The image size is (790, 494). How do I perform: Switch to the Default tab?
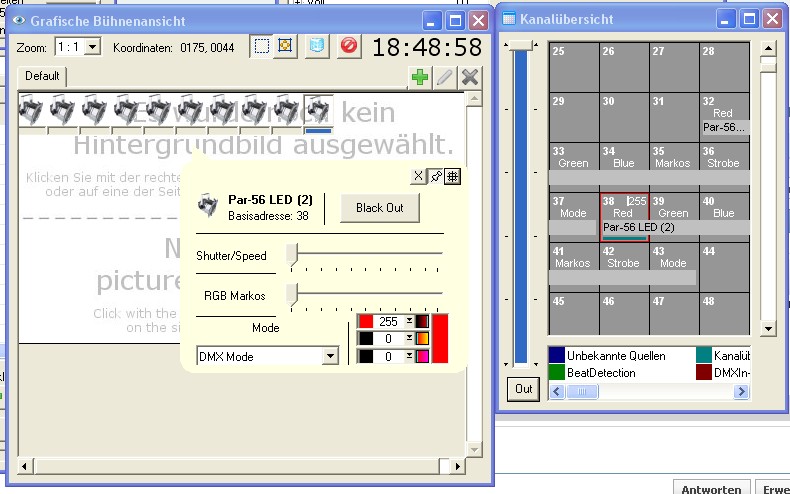(x=42, y=76)
